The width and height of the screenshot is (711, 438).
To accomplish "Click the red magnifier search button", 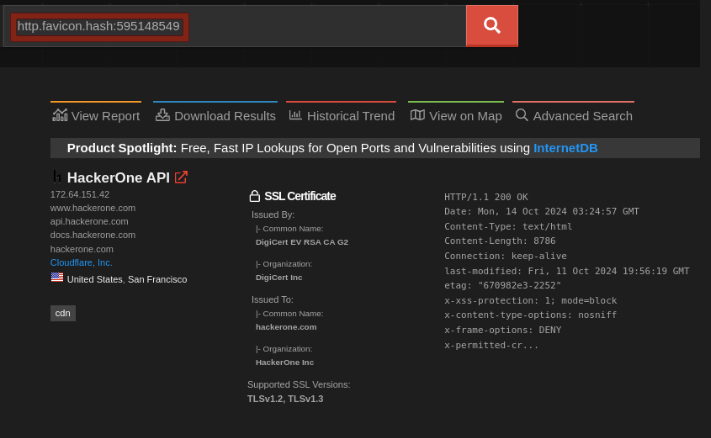I will pyautogui.click(x=491, y=26).
